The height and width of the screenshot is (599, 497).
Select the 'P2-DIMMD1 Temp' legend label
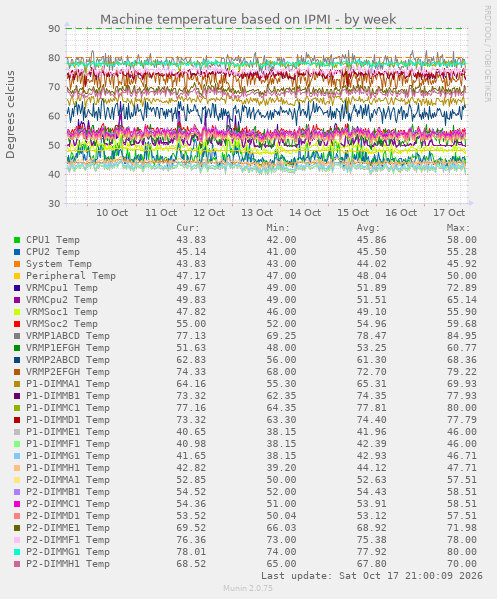tap(68, 516)
